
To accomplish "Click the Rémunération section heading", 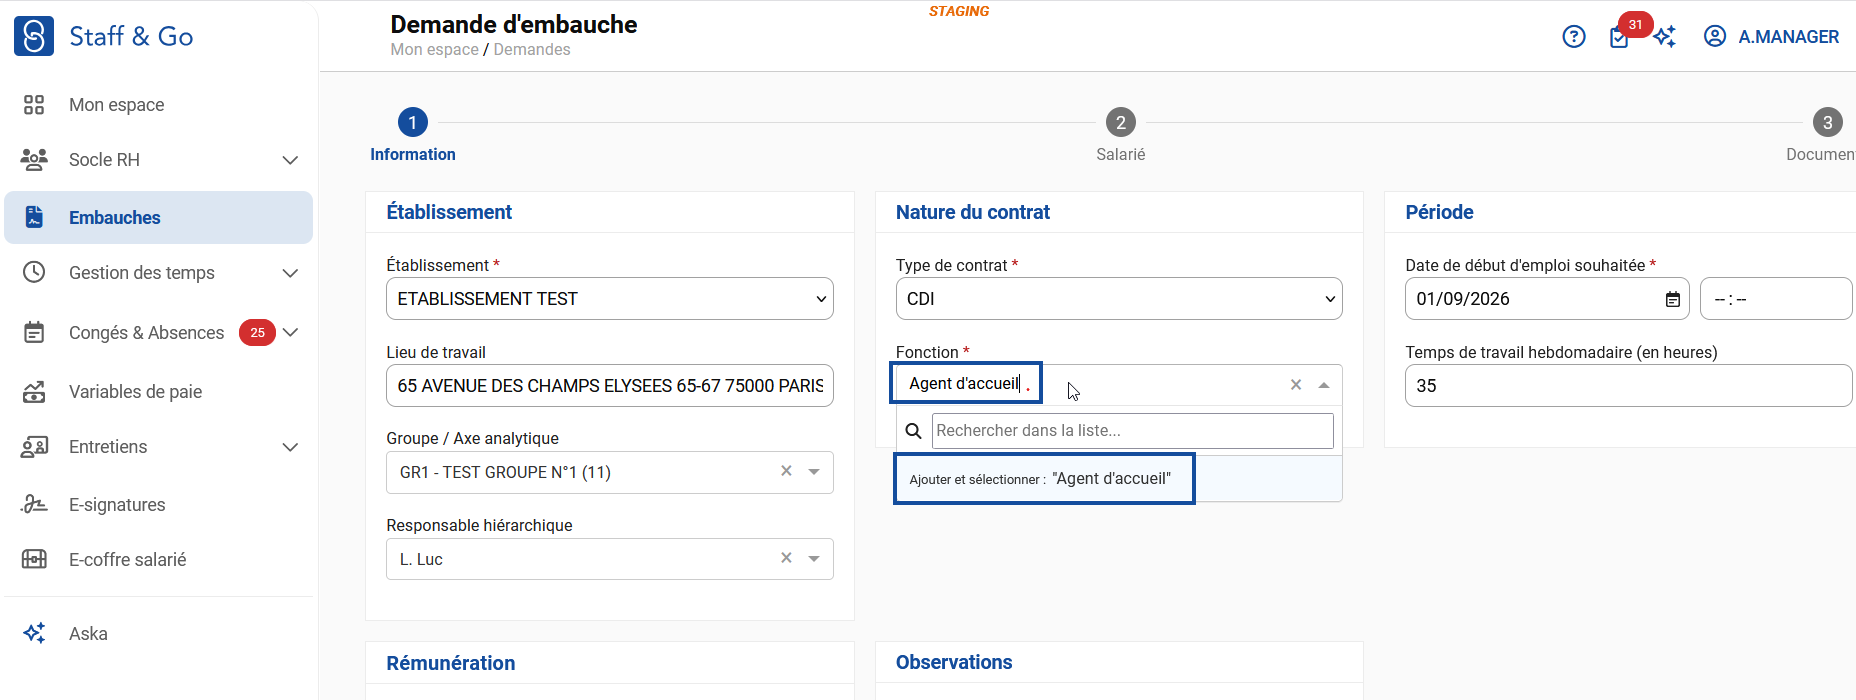I will click(x=451, y=663).
